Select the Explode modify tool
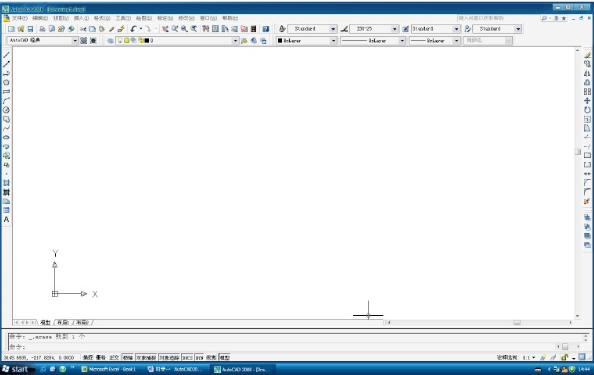The height and width of the screenshot is (375, 594). (x=587, y=201)
